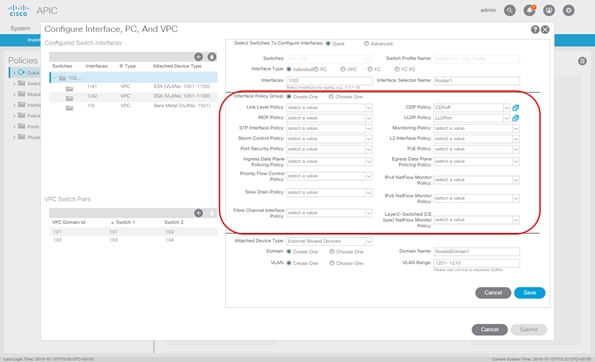The width and height of the screenshot is (595, 362).
Task: Click Cancel next to Save
Action: pyautogui.click(x=493, y=293)
